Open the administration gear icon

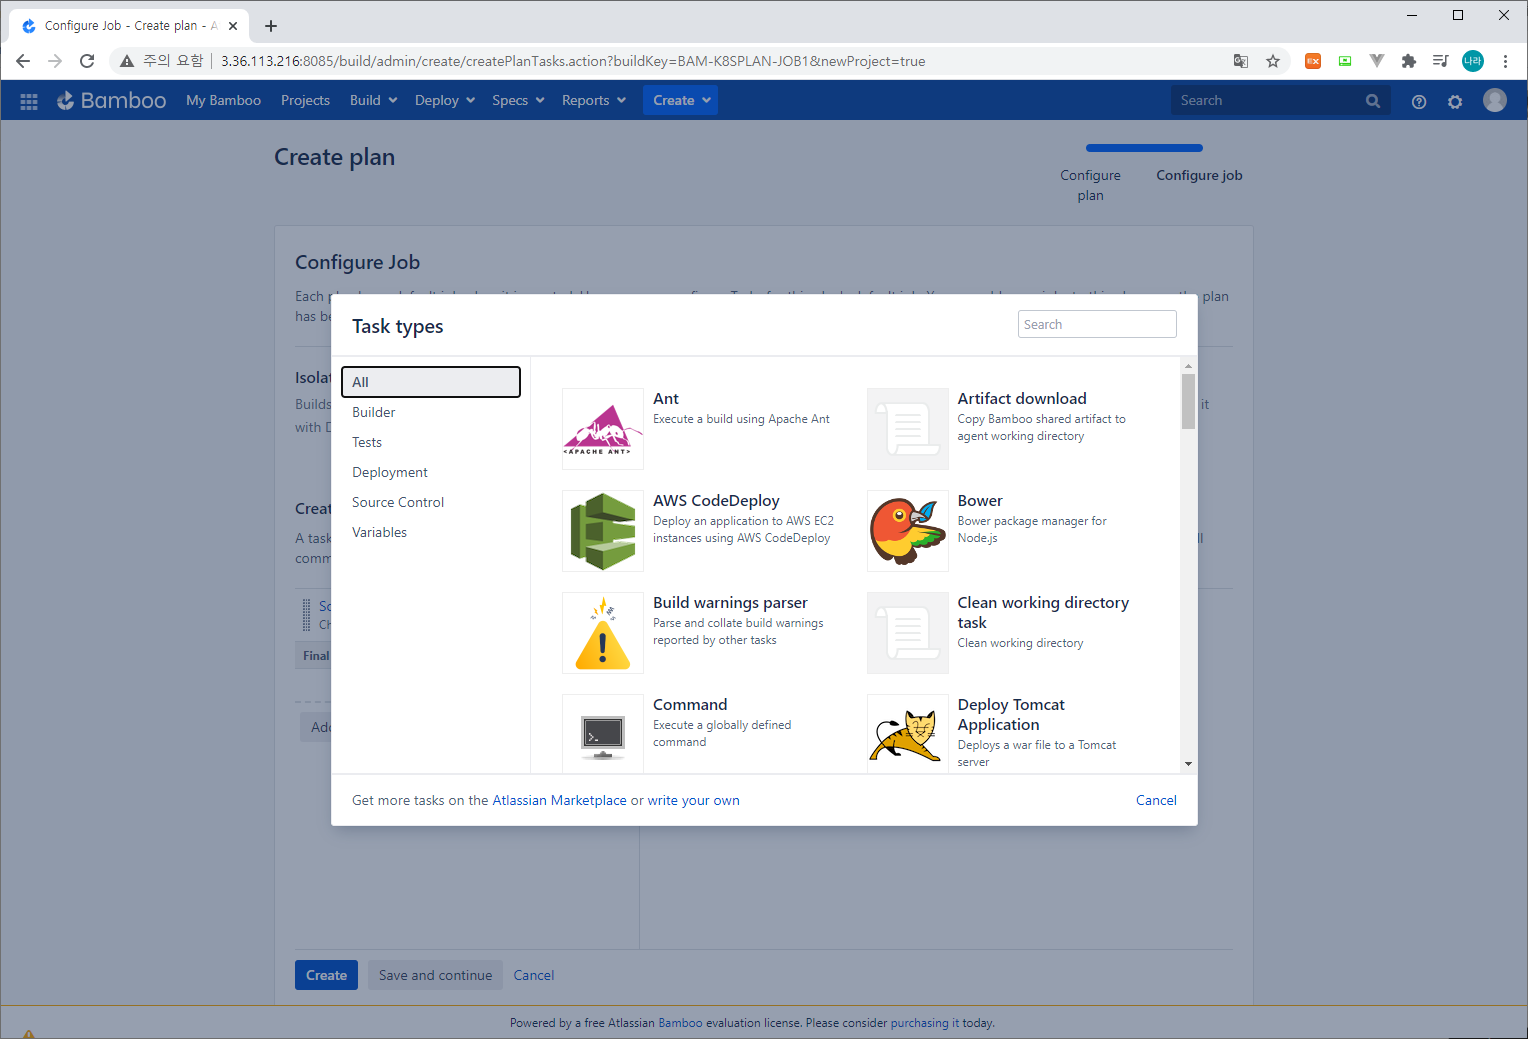click(1455, 101)
